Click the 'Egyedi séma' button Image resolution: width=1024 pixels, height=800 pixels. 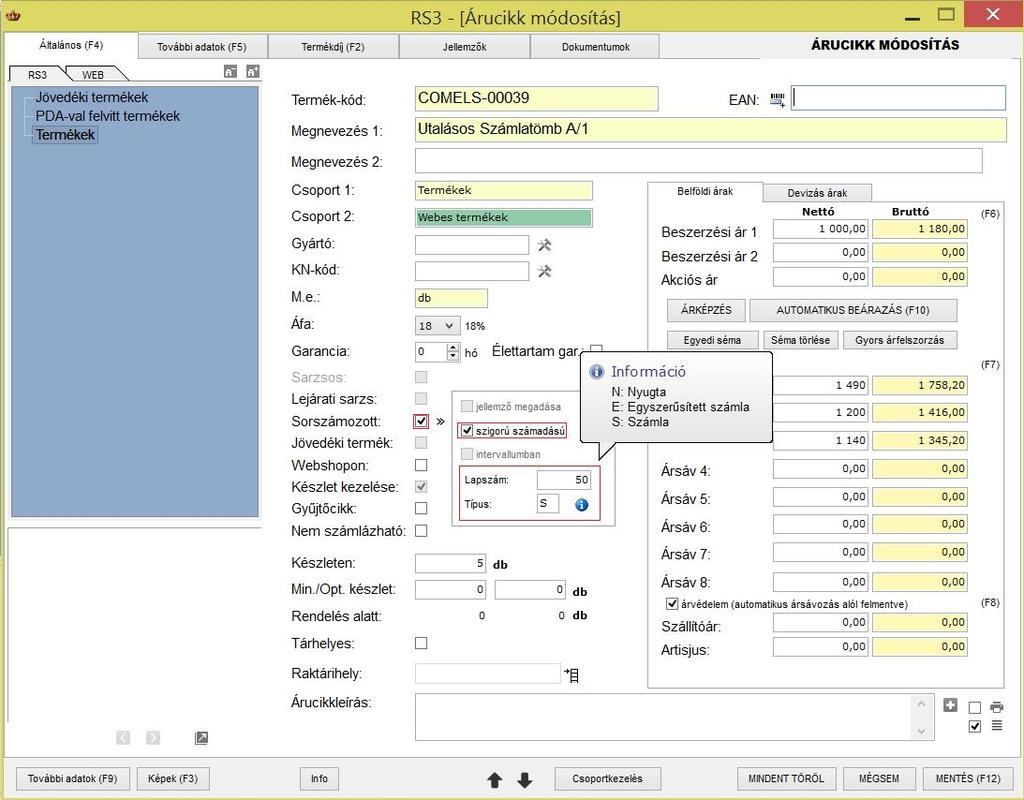tap(712, 340)
